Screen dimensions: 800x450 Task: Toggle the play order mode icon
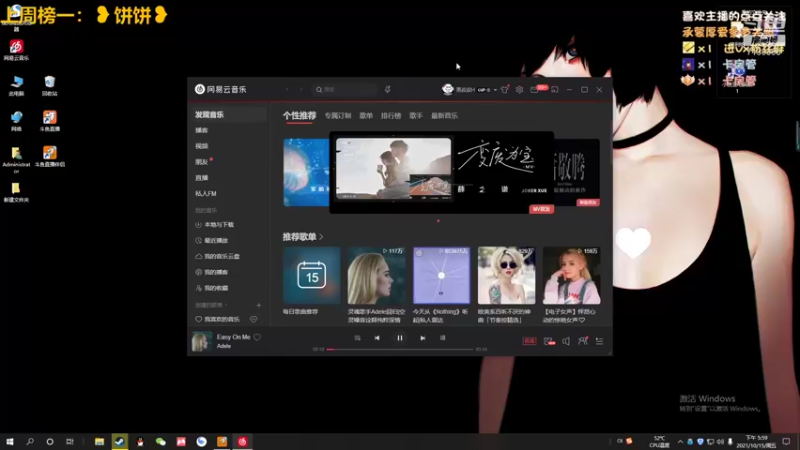pos(357,338)
